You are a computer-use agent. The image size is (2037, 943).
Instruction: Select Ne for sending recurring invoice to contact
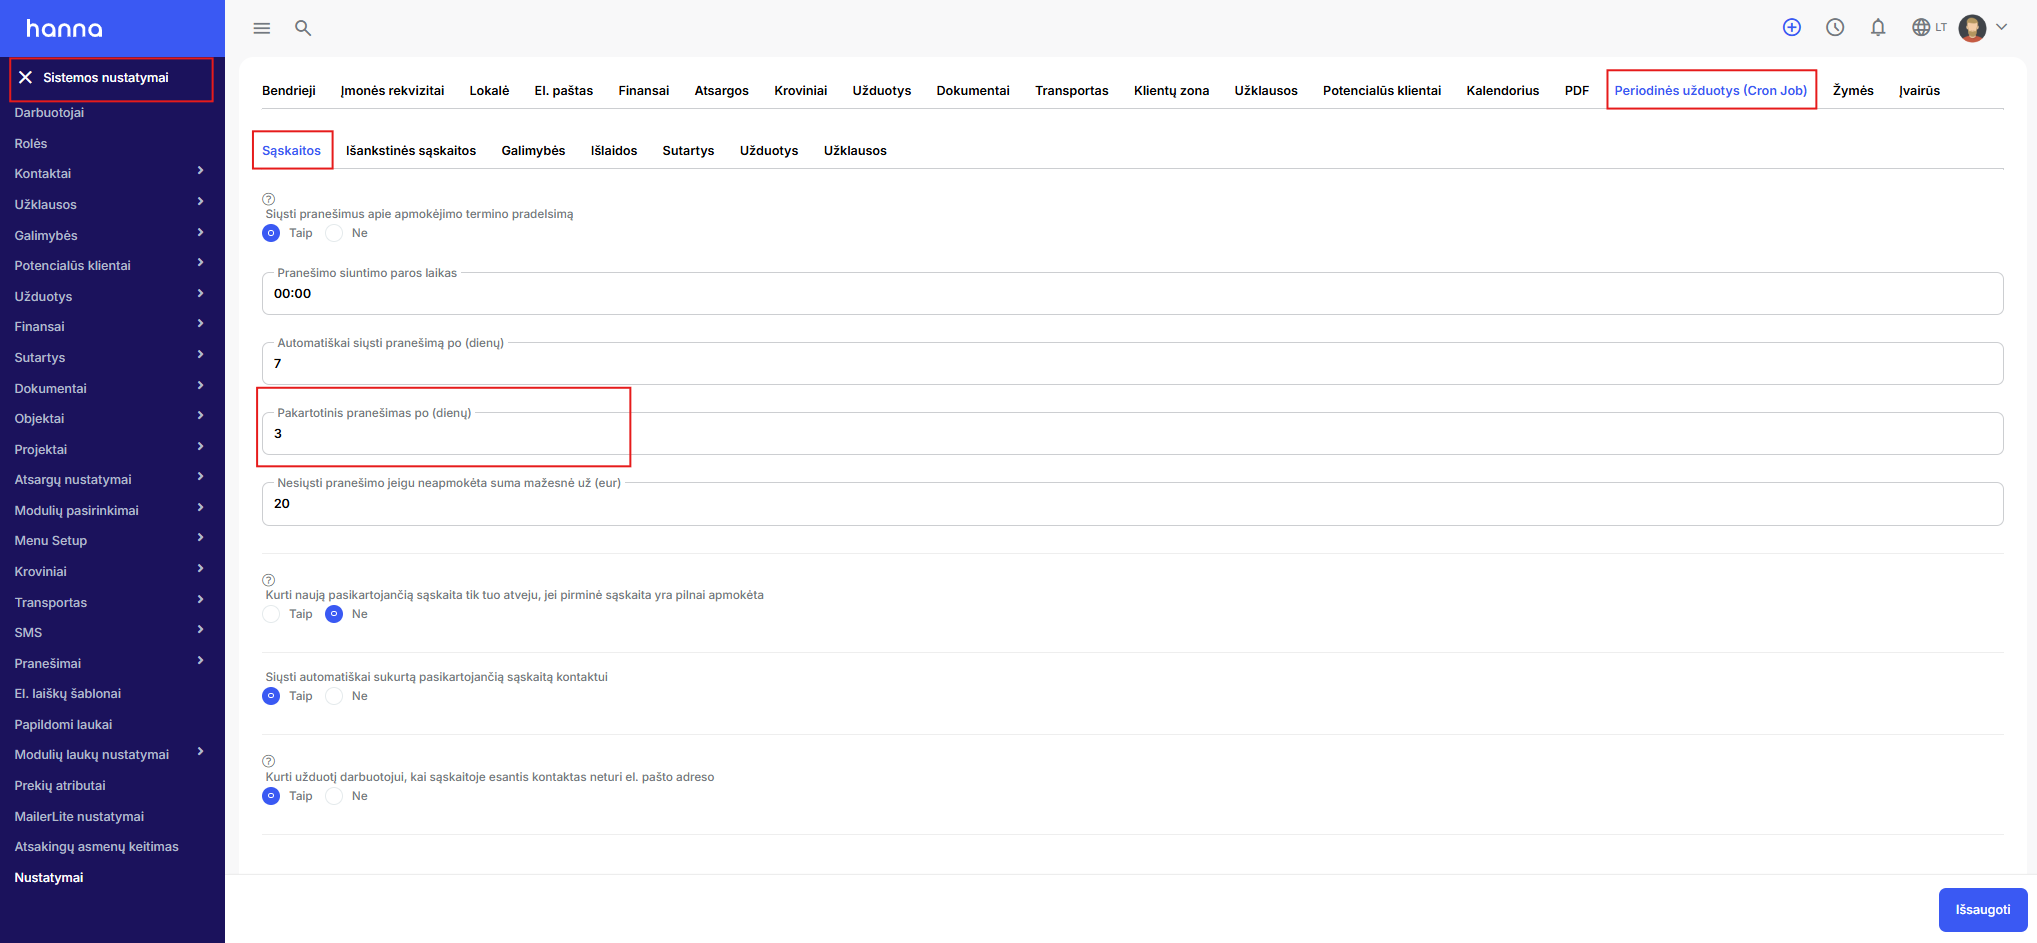[x=334, y=696]
